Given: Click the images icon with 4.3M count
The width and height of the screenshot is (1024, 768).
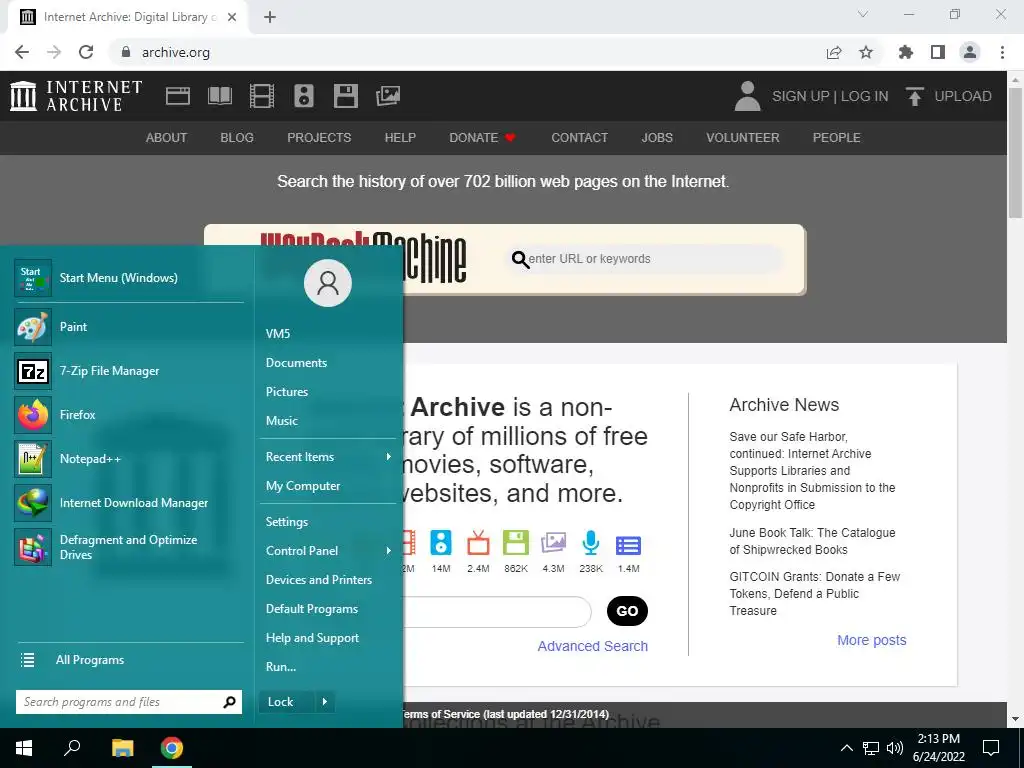Looking at the screenshot, I should [x=553, y=543].
